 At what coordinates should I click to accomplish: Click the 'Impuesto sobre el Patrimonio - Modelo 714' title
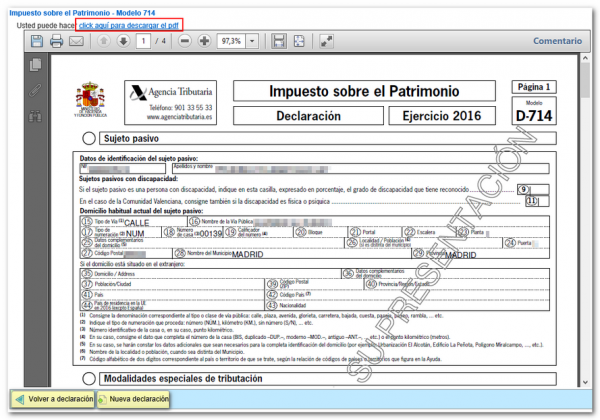82,13
